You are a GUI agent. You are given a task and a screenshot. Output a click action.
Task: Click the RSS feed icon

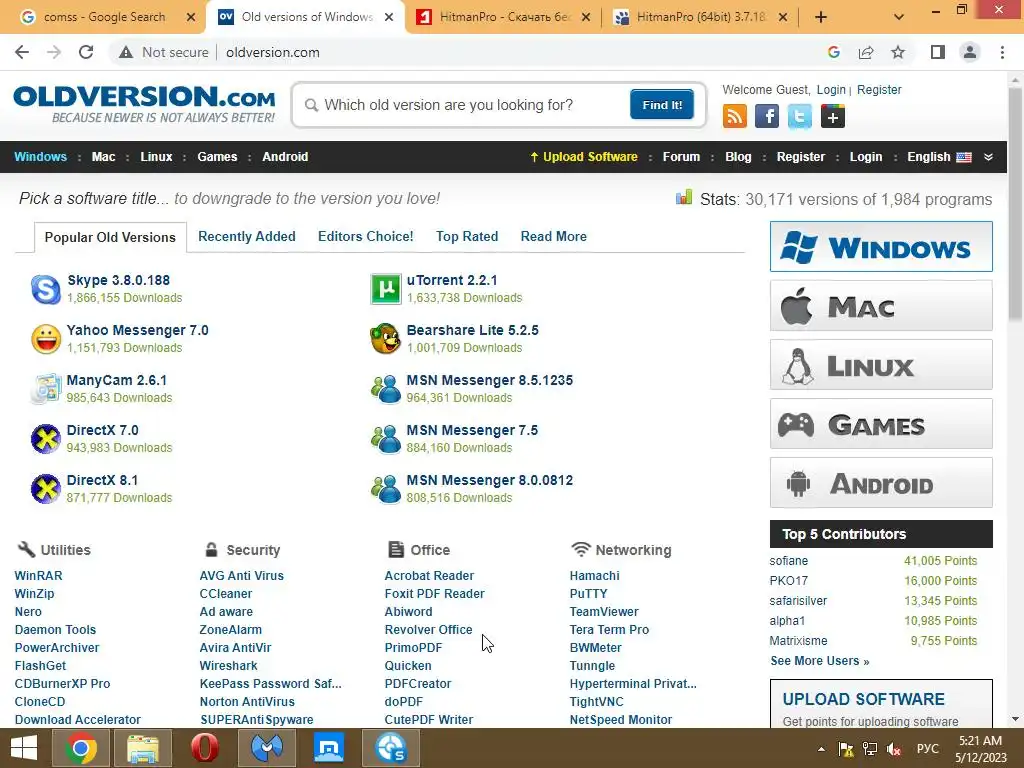(x=735, y=117)
